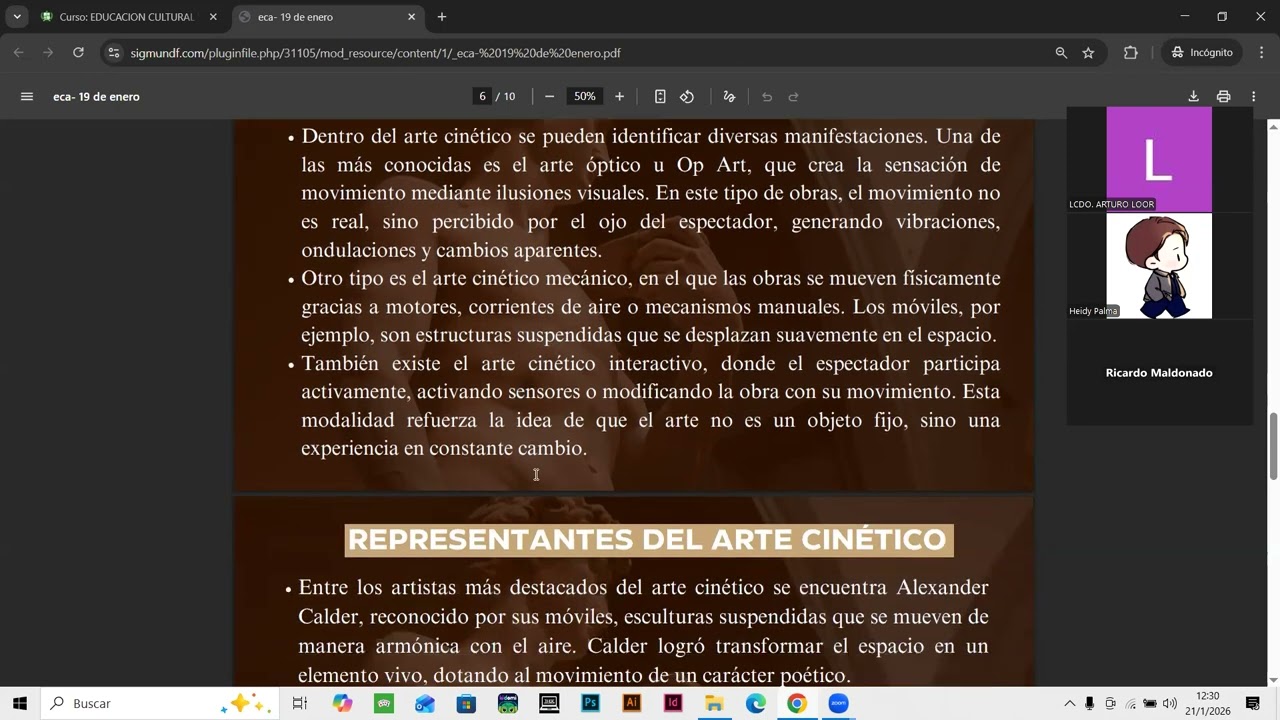Click Ricardo Maldonado participant tile
Image resolution: width=1280 pixels, height=720 pixels.
coord(1159,372)
